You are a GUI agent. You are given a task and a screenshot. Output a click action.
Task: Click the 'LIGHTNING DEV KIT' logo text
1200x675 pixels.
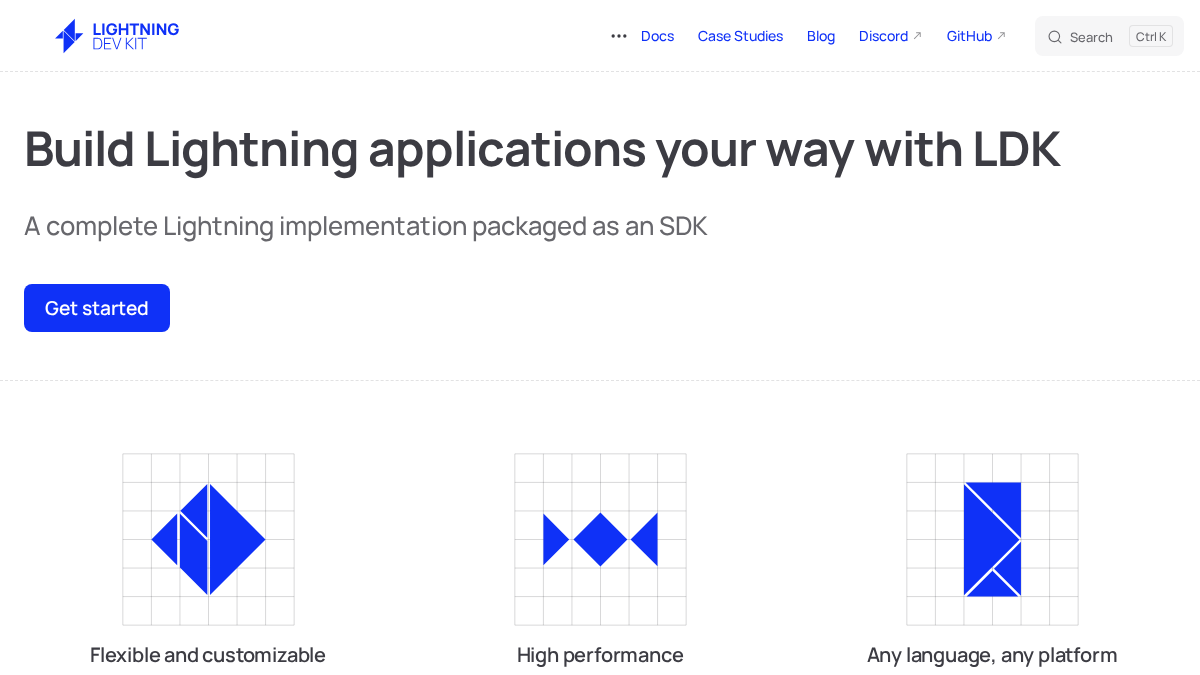[x=135, y=36]
